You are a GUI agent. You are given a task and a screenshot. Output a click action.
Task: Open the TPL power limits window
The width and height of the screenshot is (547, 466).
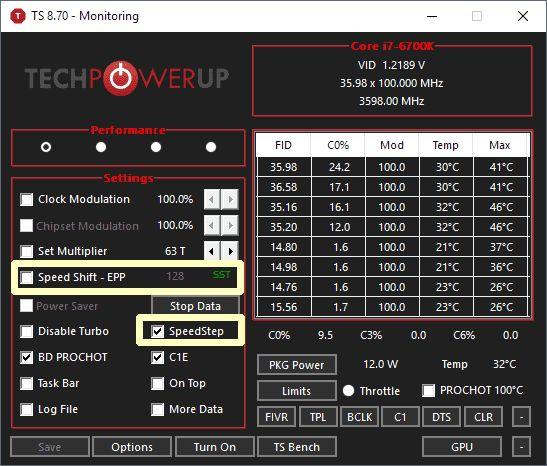coord(318,417)
